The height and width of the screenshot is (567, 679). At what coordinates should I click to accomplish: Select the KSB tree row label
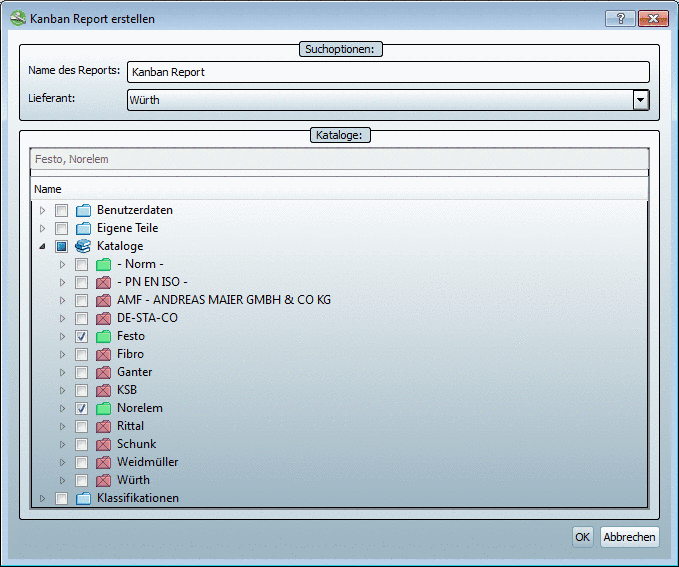click(127, 390)
